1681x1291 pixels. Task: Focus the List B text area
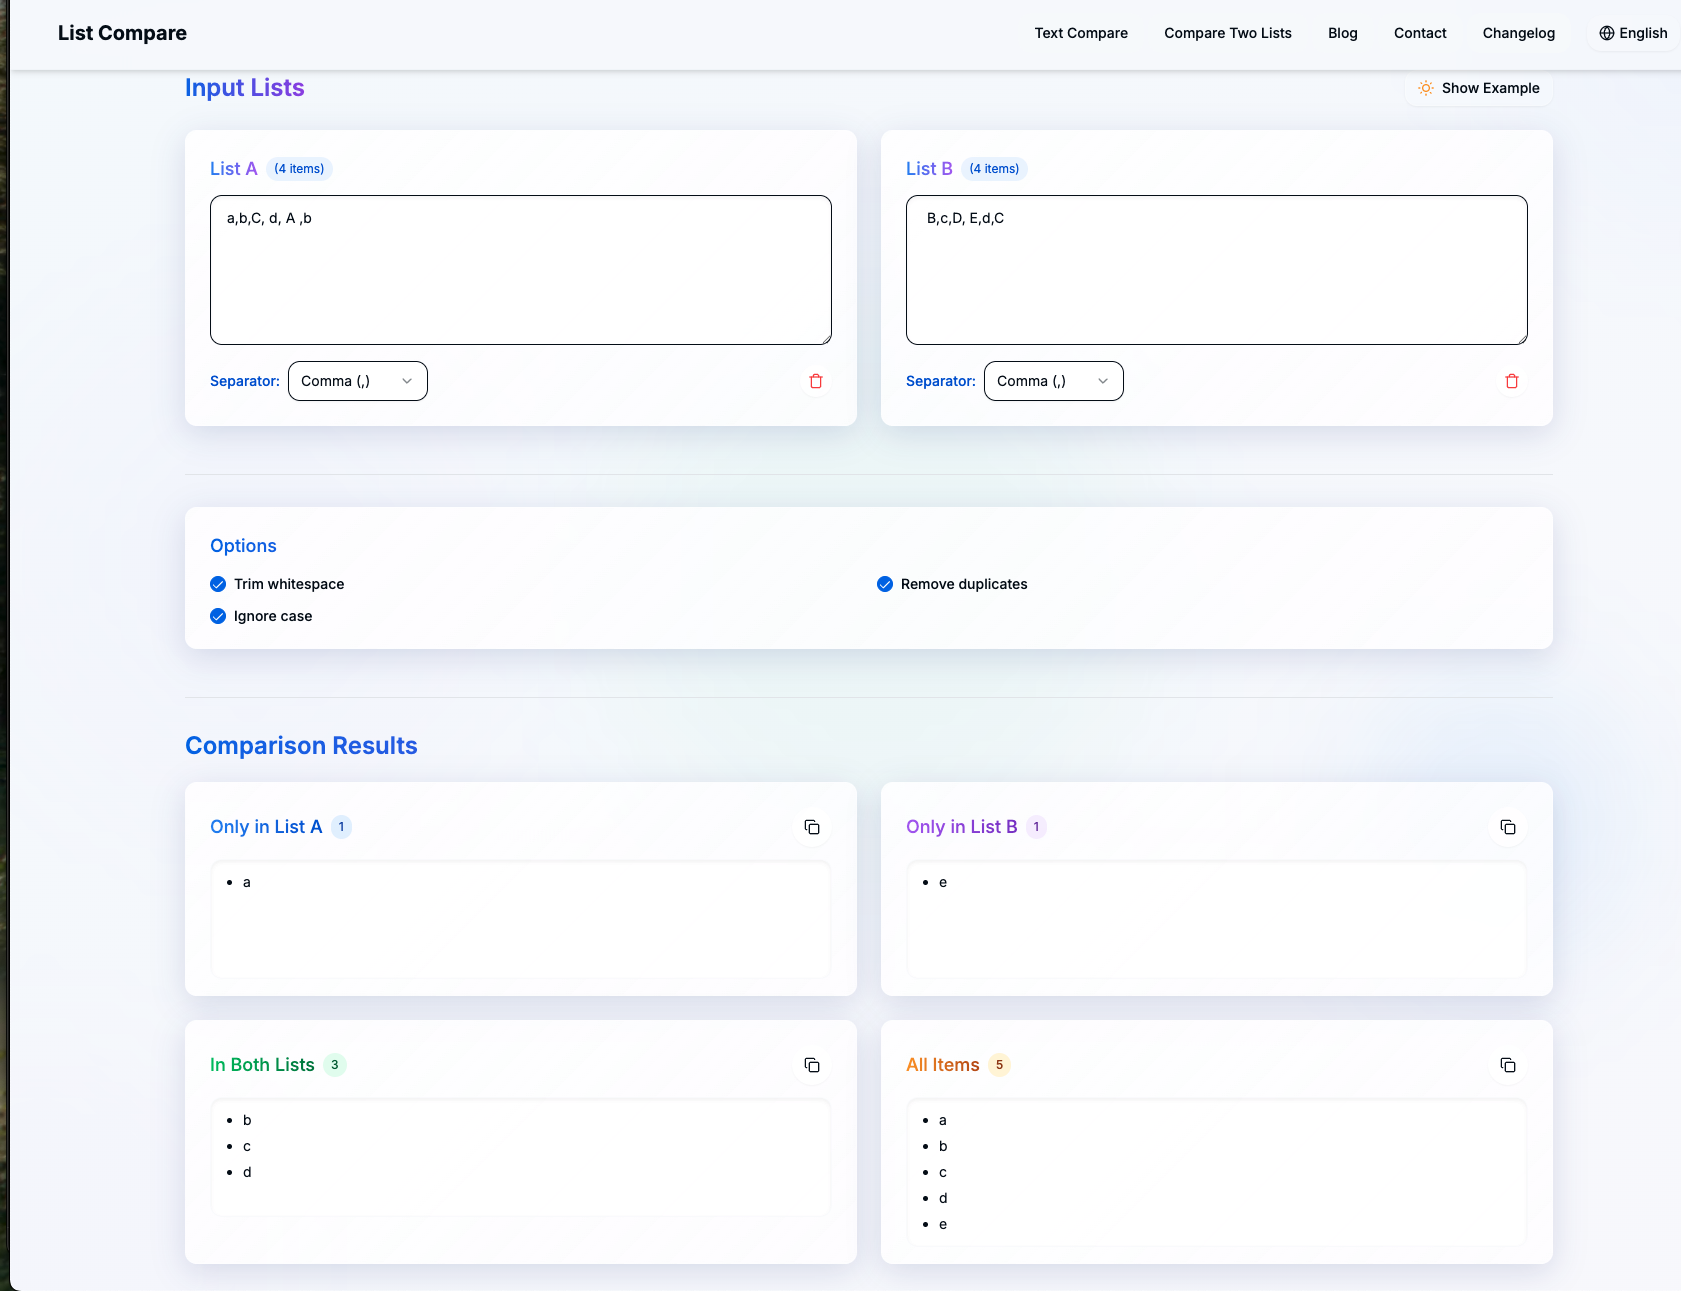coord(1216,270)
